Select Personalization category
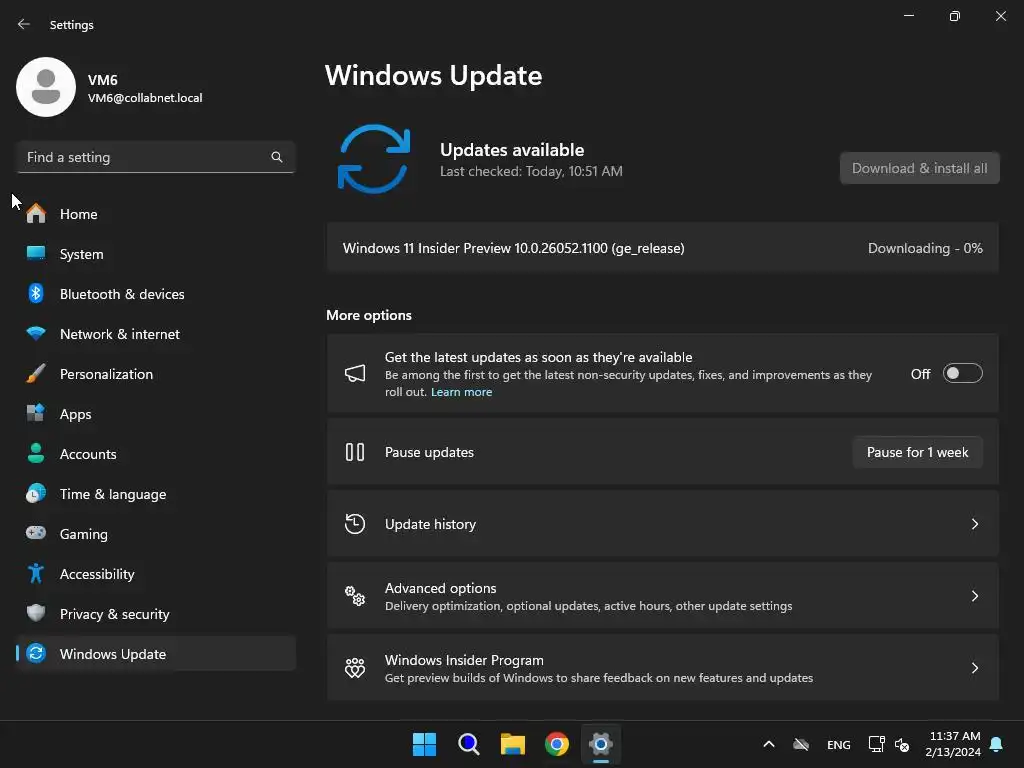 click(x=156, y=374)
